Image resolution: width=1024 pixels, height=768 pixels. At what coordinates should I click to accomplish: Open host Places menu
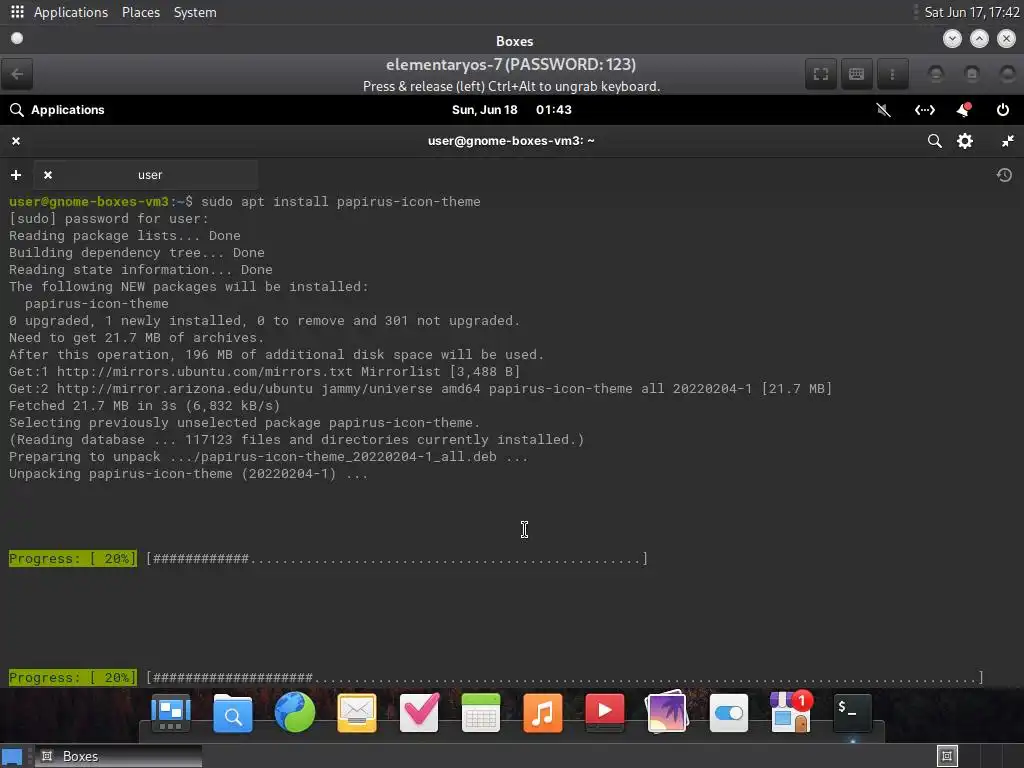coord(140,12)
